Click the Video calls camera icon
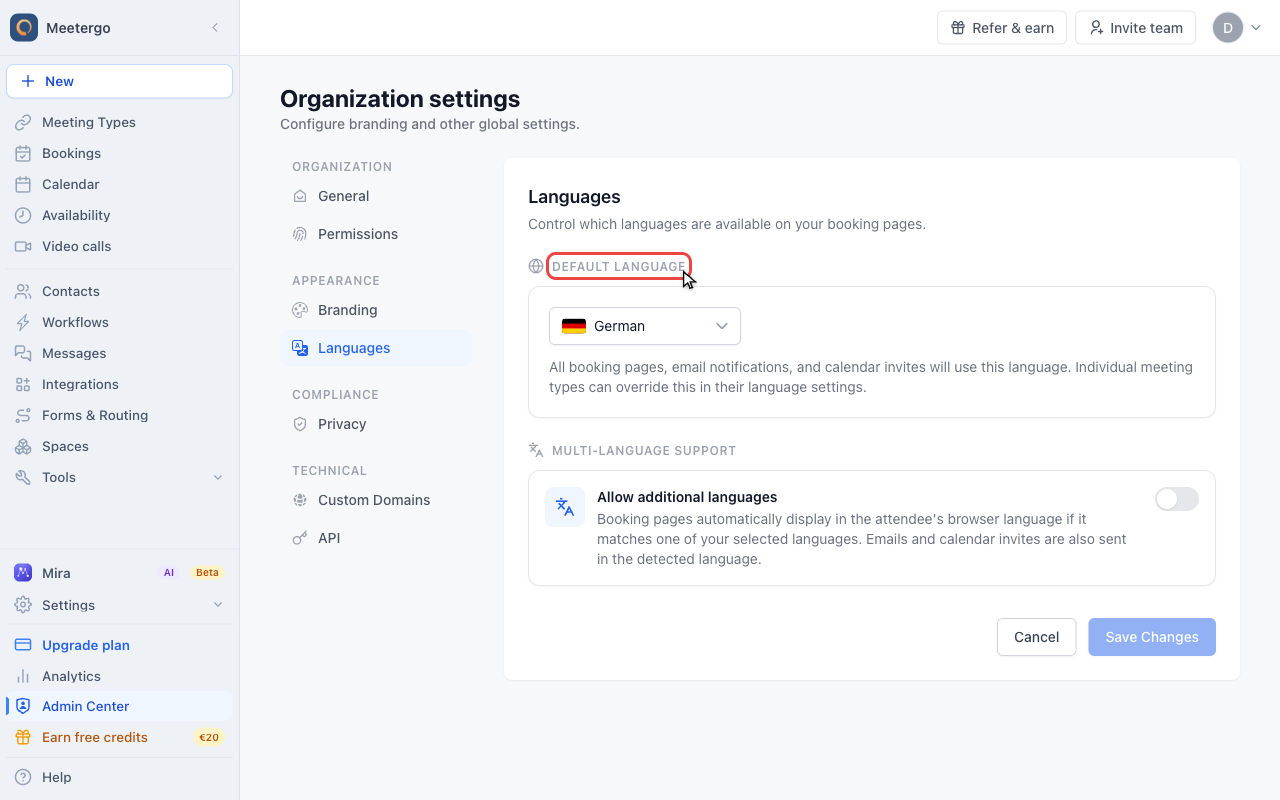Viewport: 1280px width, 800px height. pos(23,246)
